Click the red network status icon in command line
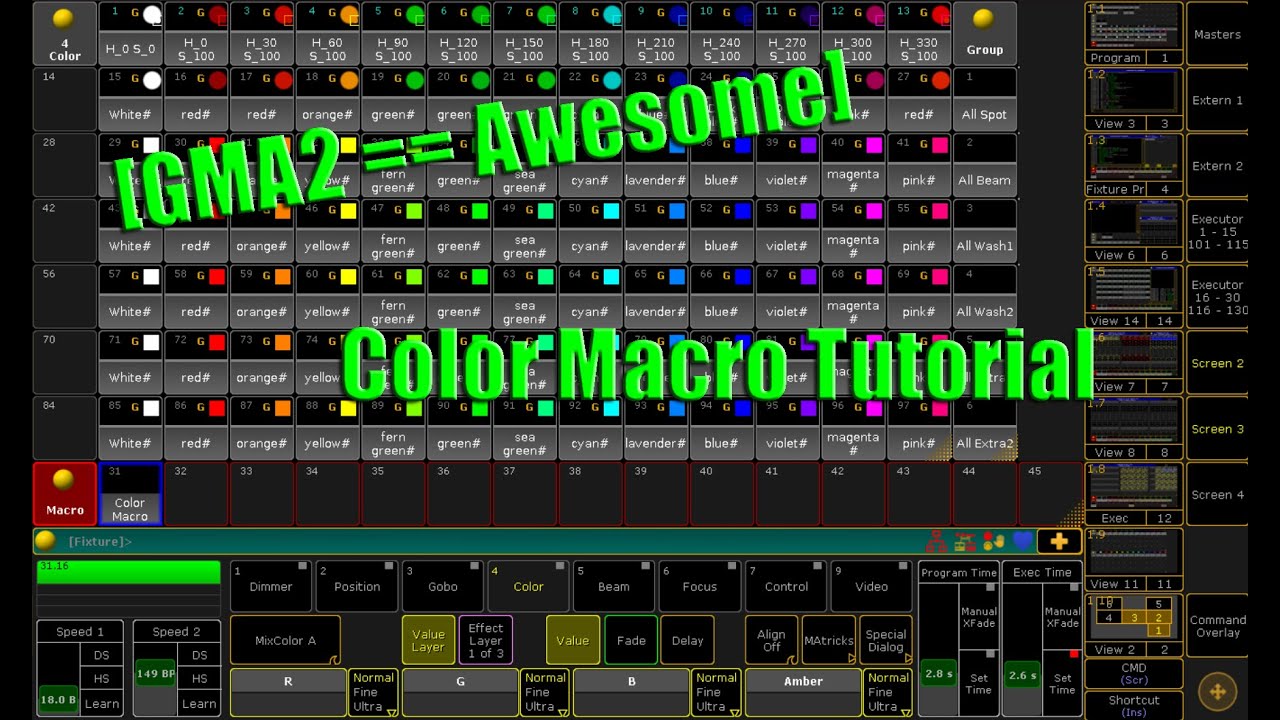The width and height of the screenshot is (1280, 720). click(x=937, y=542)
